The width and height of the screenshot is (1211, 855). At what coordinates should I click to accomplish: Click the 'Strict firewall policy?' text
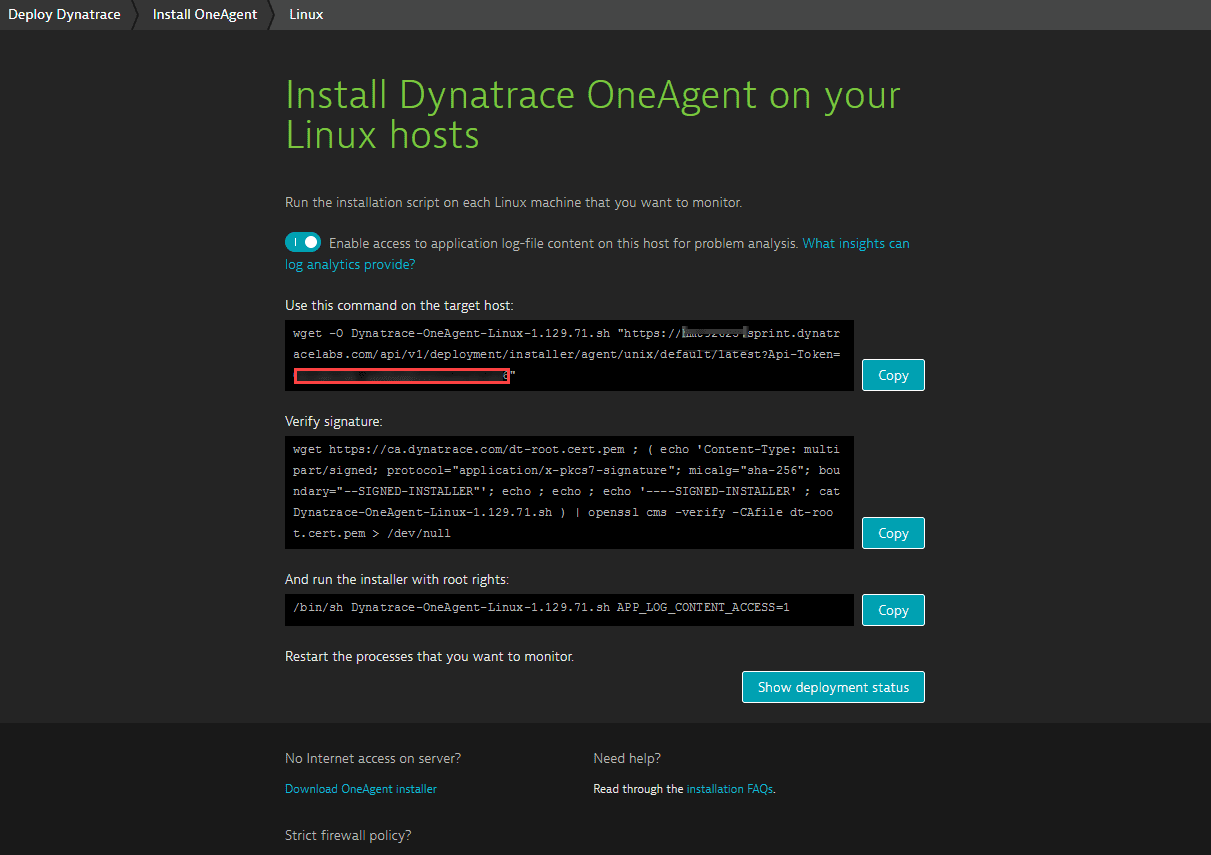(x=348, y=835)
